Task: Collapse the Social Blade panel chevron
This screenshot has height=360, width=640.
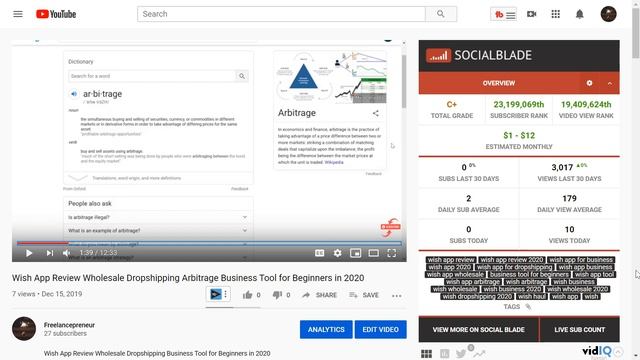Action: 609,83
